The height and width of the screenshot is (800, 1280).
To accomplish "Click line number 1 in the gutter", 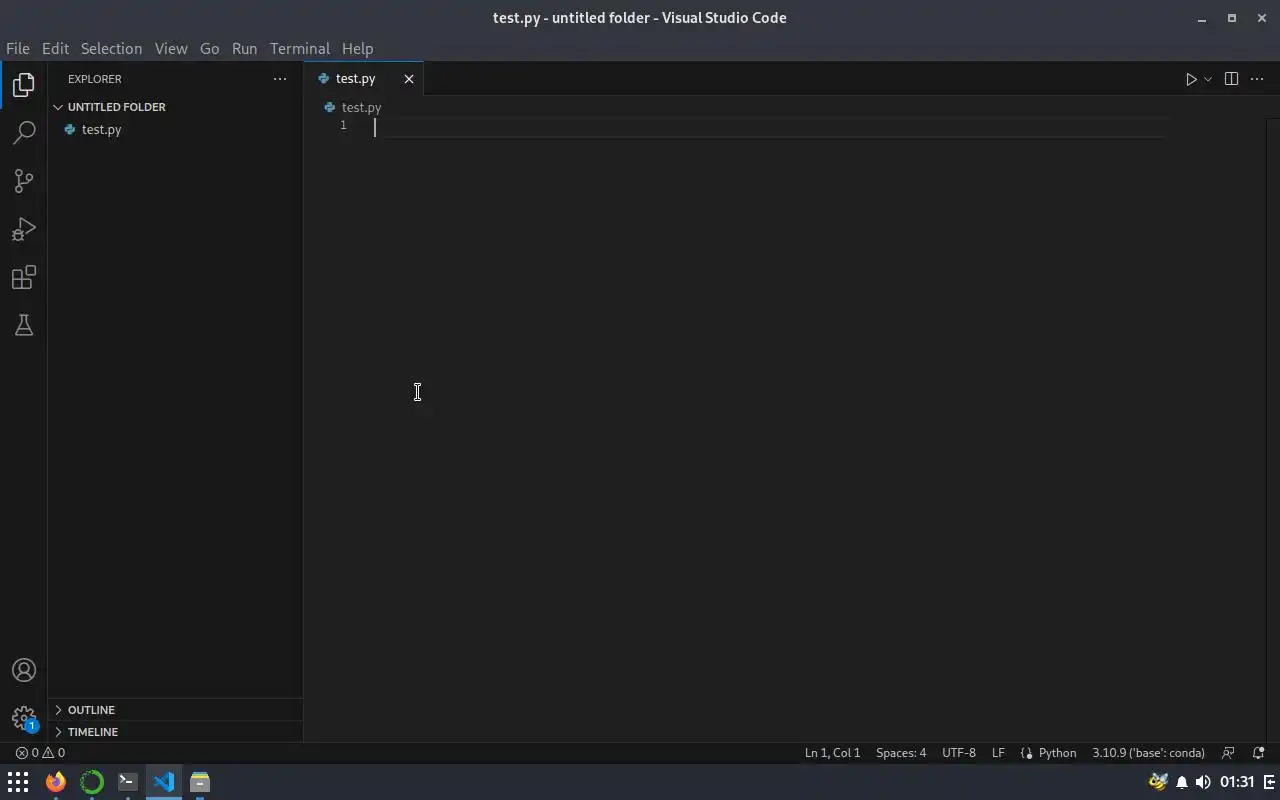I will [343, 125].
